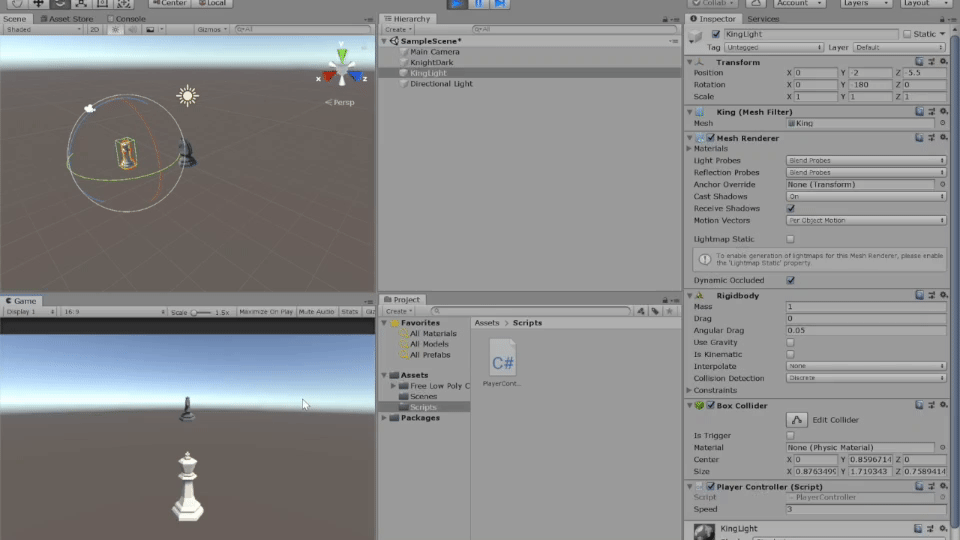Click the Transform component help icon

click(919, 62)
